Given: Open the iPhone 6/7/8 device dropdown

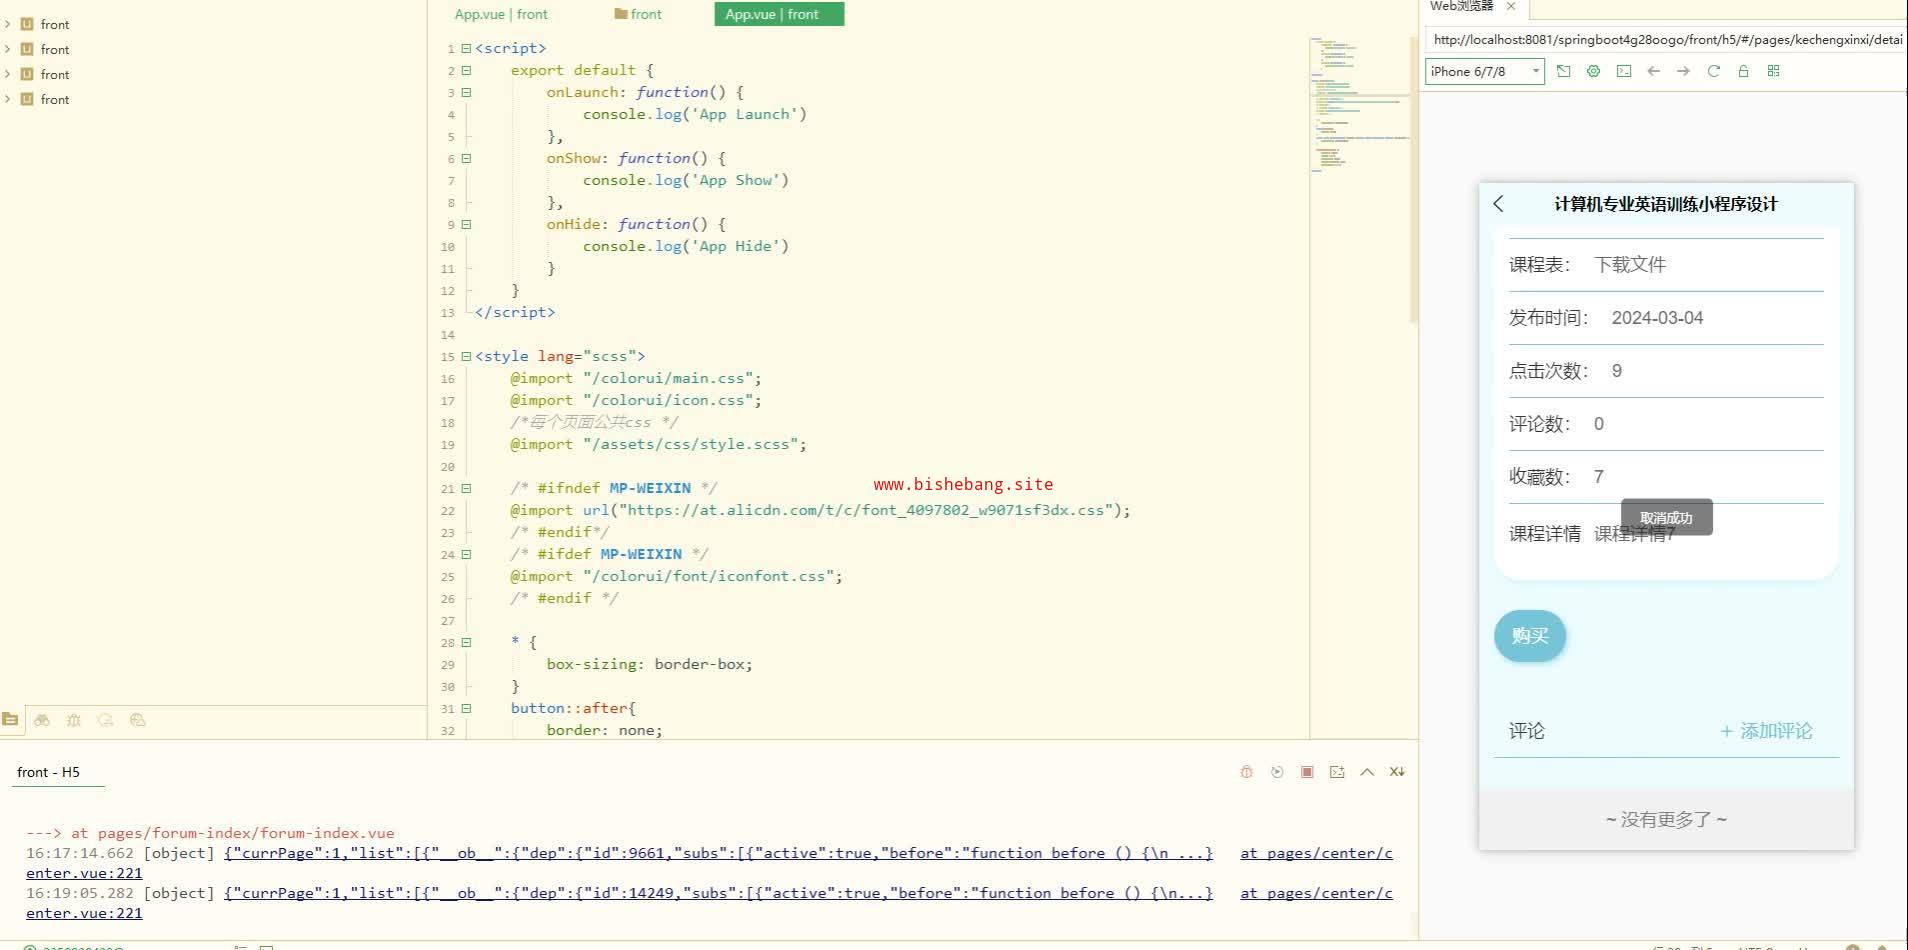Looking at the screenshot, I should tap(1484, 71).
